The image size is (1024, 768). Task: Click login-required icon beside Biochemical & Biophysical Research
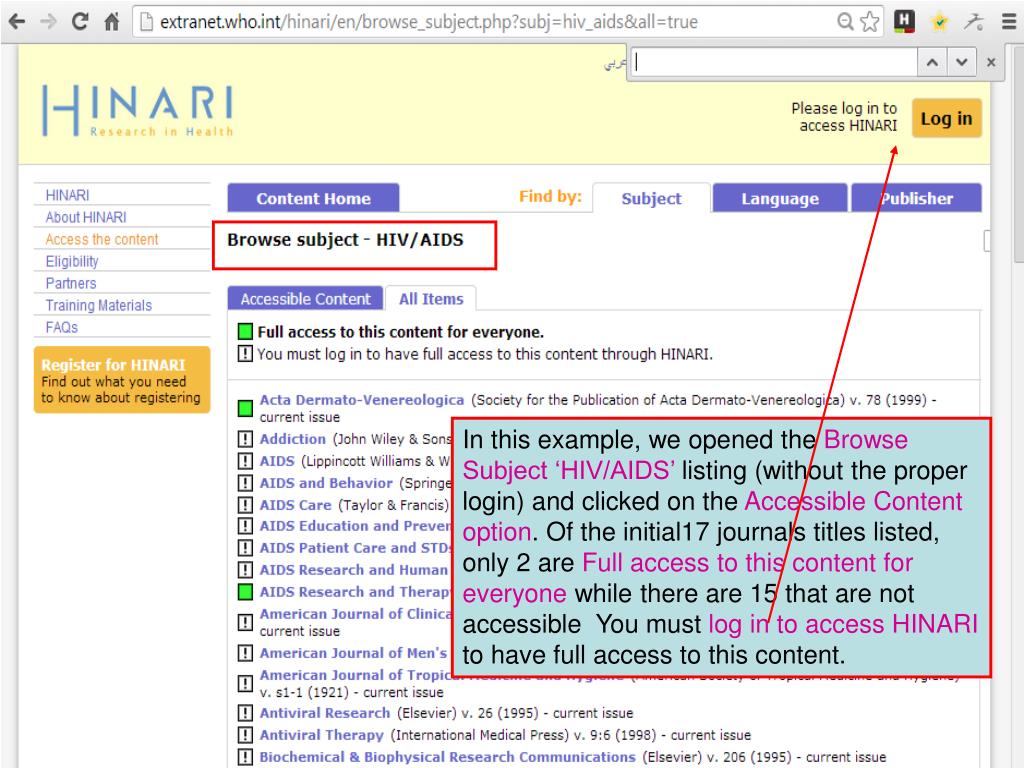tap(245, 757)
